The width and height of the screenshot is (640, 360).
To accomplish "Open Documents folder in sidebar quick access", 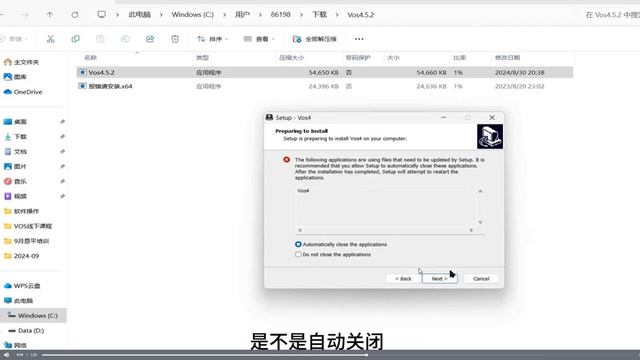I will point(15,151).
